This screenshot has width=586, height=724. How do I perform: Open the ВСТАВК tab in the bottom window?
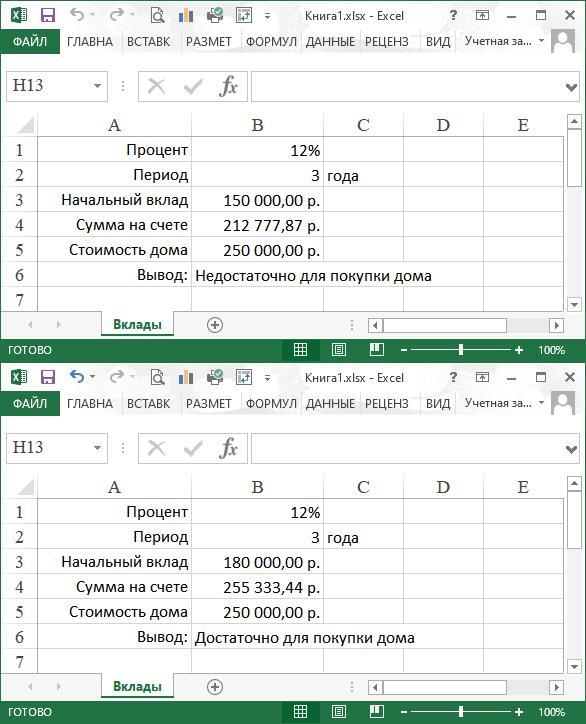(149, 404)
